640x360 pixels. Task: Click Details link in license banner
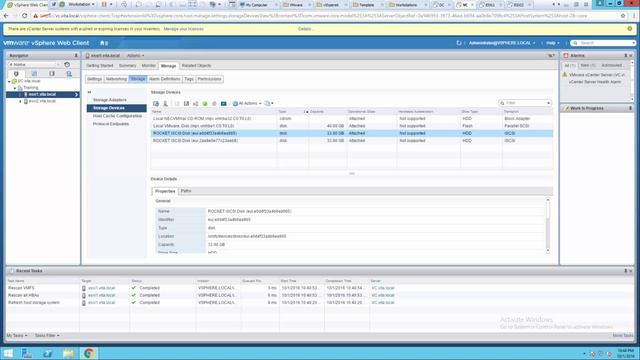click(x=305, y=29)
